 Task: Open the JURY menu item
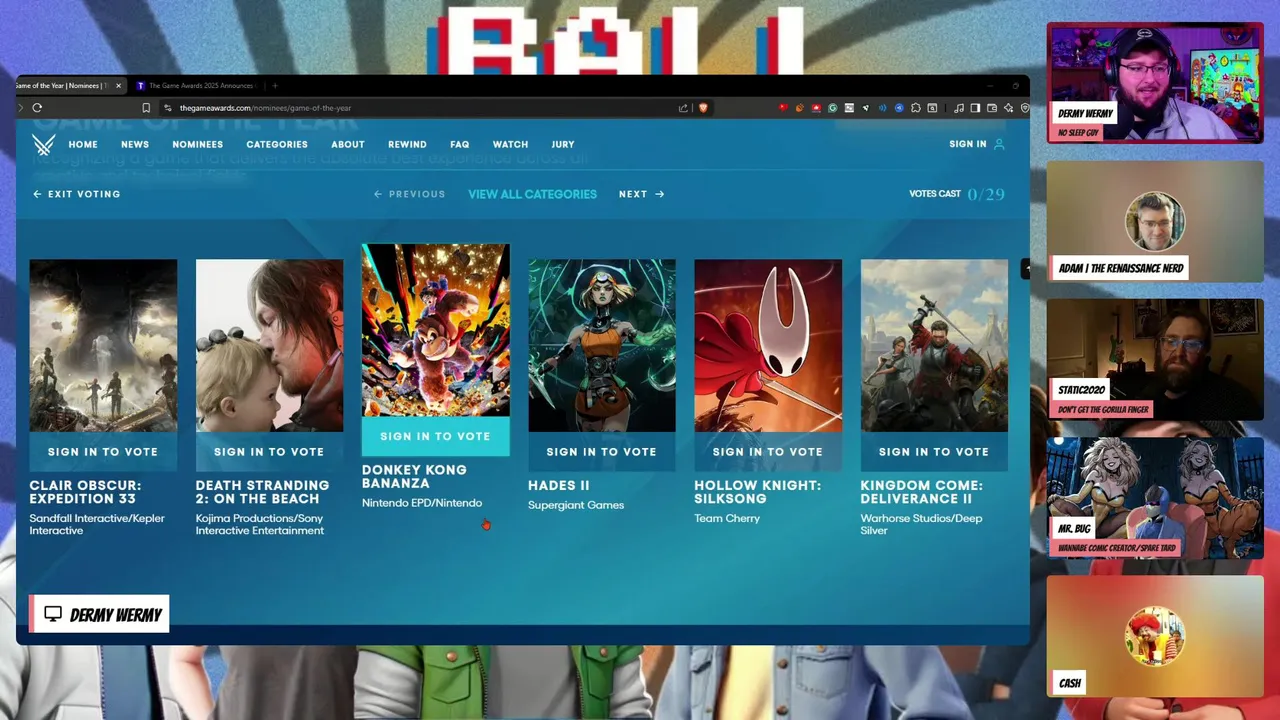(563, 144)
